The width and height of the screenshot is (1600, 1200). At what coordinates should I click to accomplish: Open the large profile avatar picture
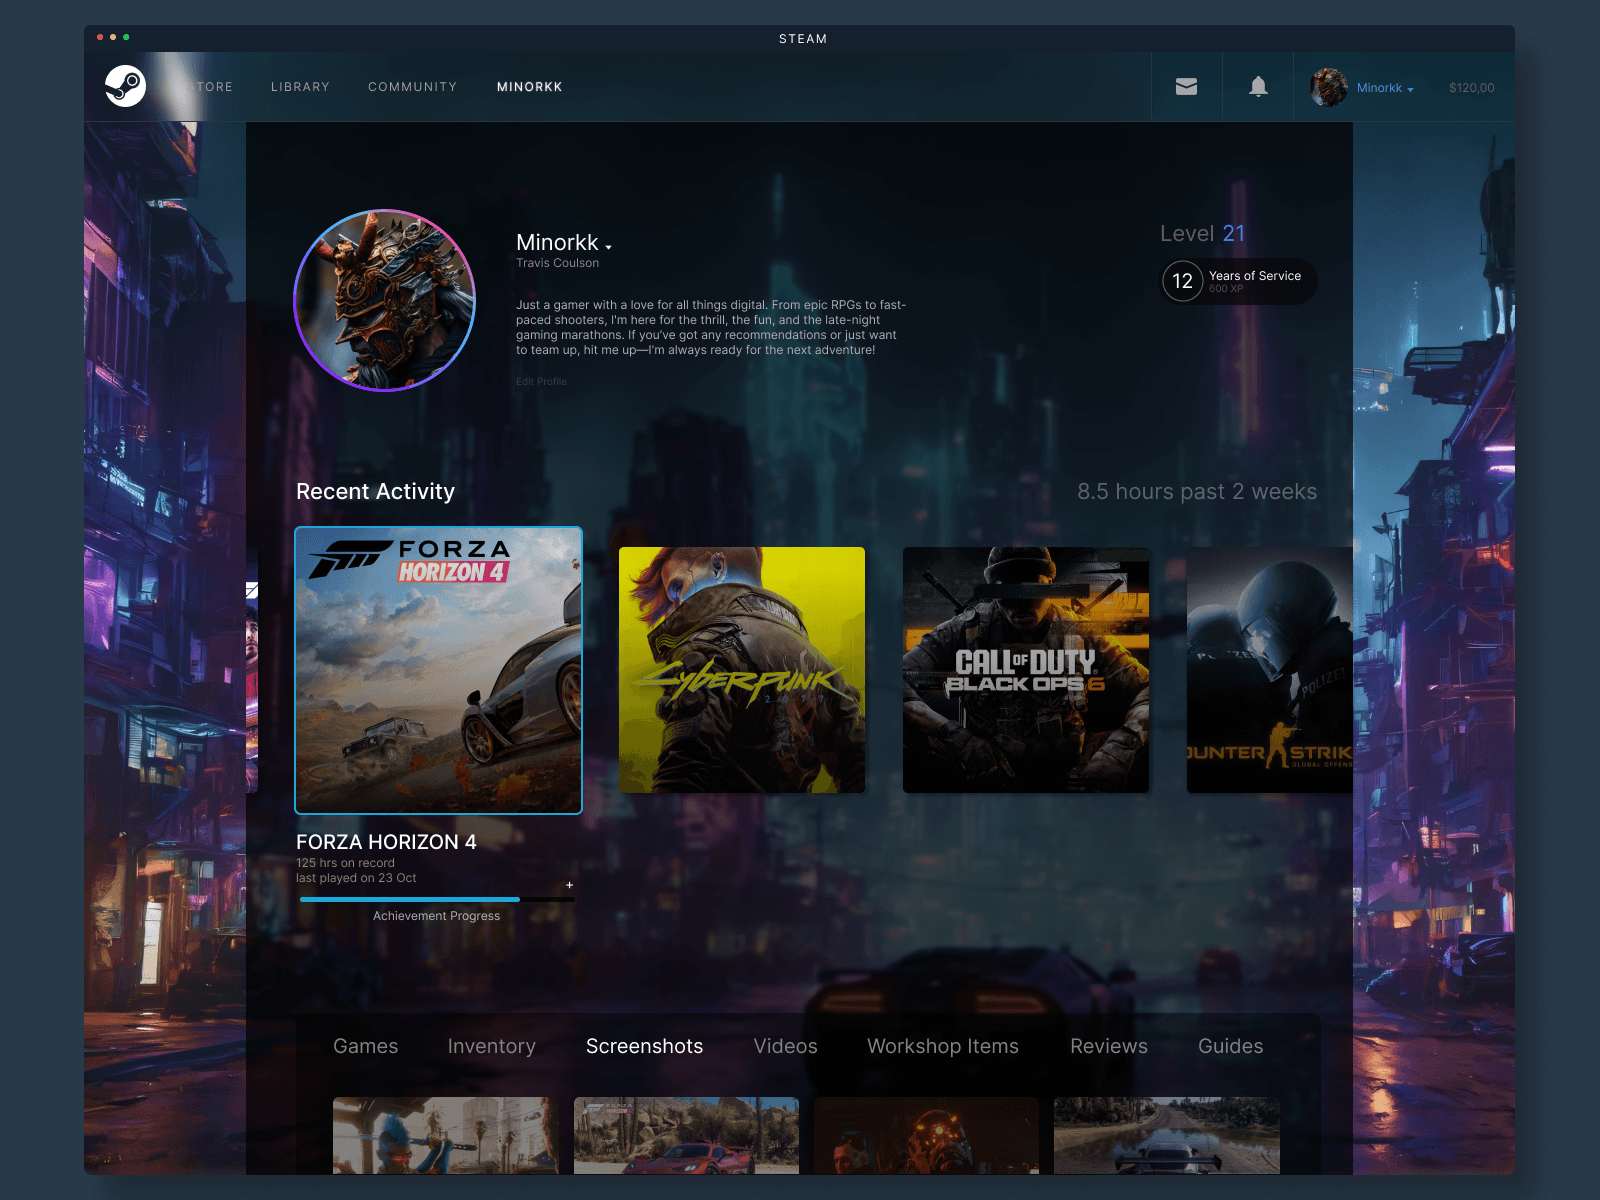click(x=384, y=300)
